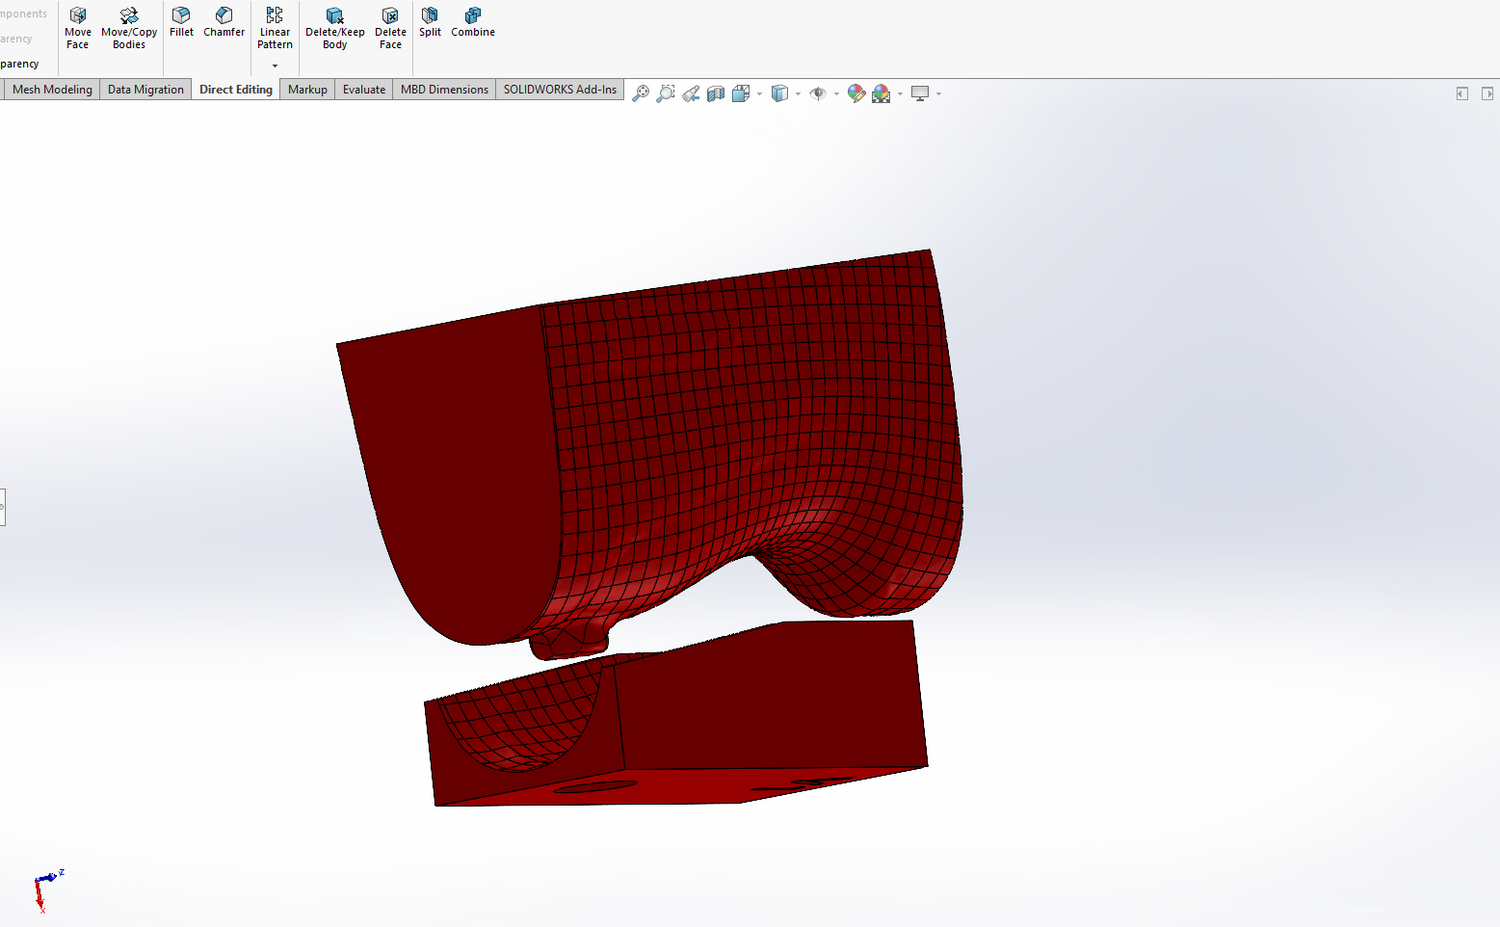Activate the Chamfer tool
1500x927 pixels.
[x=224, y=22]
